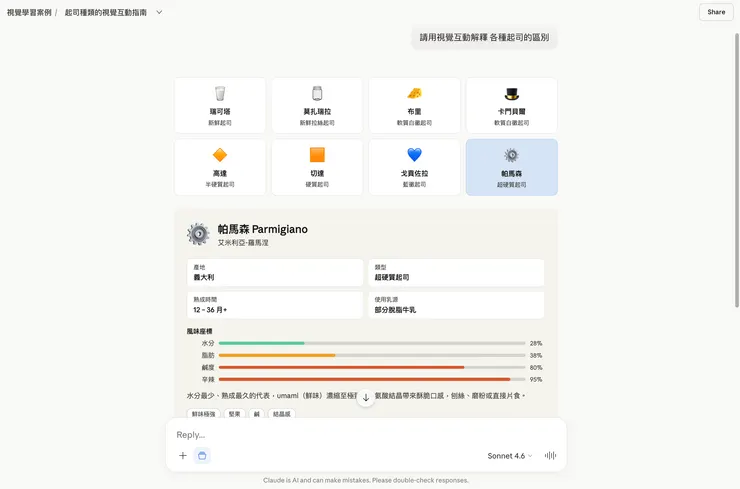Click the 95% value label
Image resolution: width=740 pixels, height=489 pixels.
tap(536, 379)
